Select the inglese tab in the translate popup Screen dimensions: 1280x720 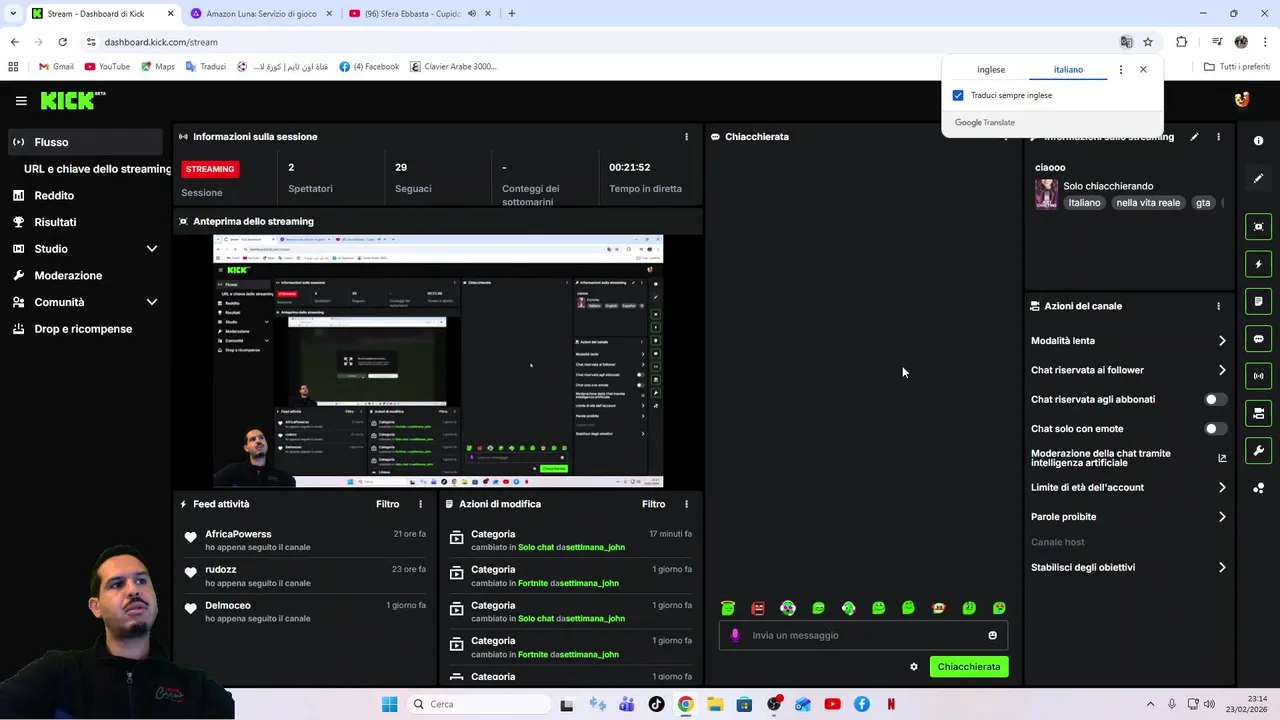point(991,70)
